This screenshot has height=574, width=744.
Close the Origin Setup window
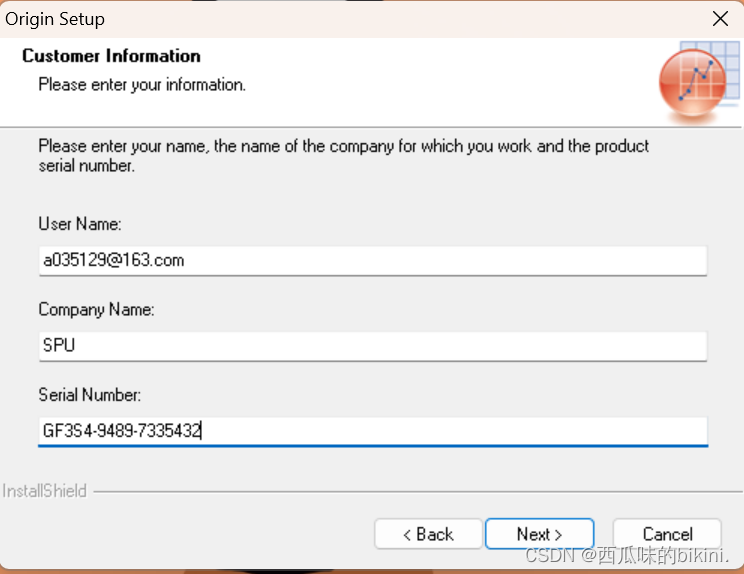[720, 19]
